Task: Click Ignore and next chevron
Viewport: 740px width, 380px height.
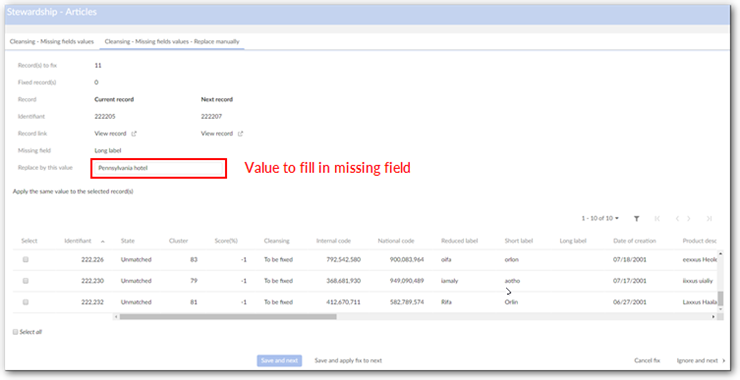Action: (724, 361)
